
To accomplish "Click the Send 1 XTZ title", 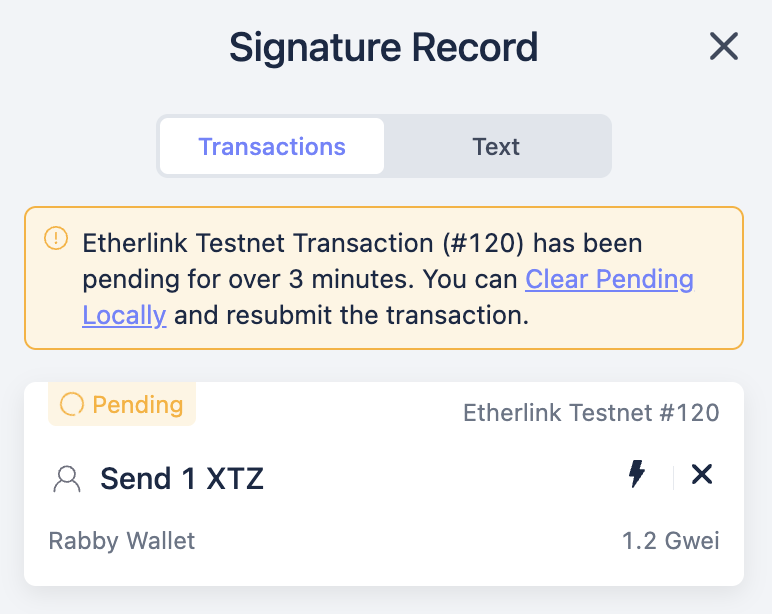I will [x=182, y=479].
